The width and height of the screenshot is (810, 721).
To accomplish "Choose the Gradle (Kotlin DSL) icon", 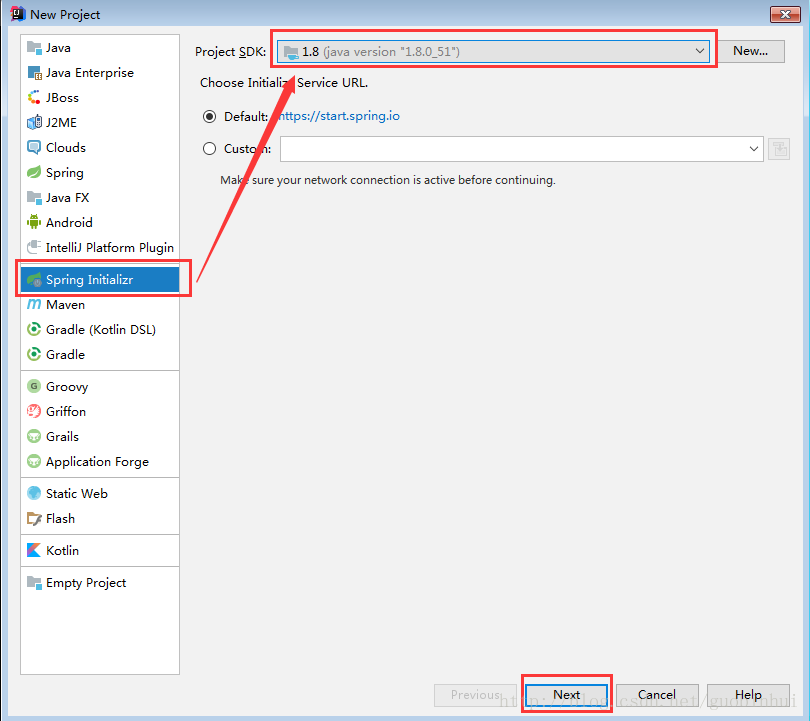I will pos(34,330).
